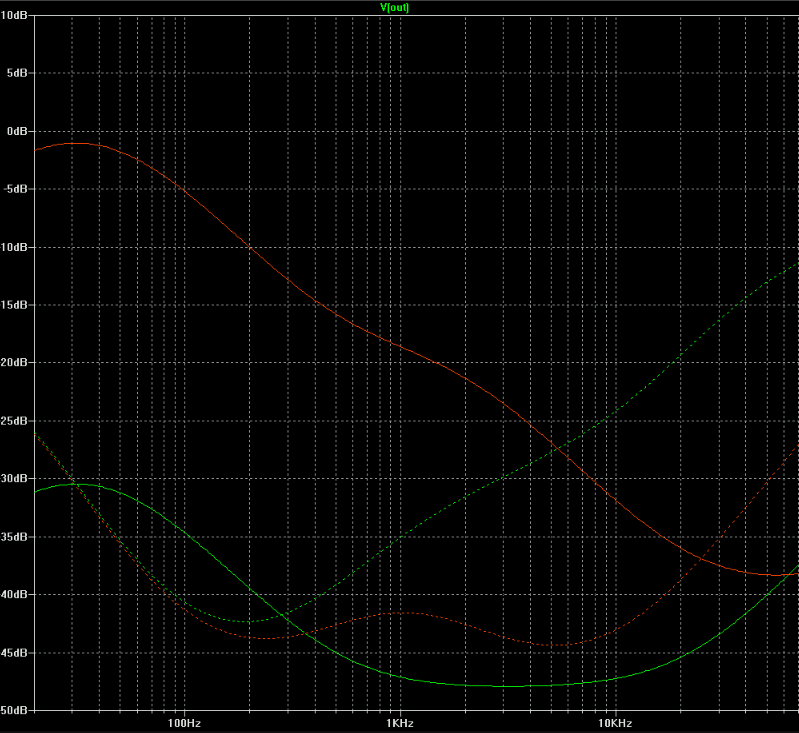The width and height of the screenshot is (799, 733).
Task: Select the -5dB axis label
Action: click(14, 189)
